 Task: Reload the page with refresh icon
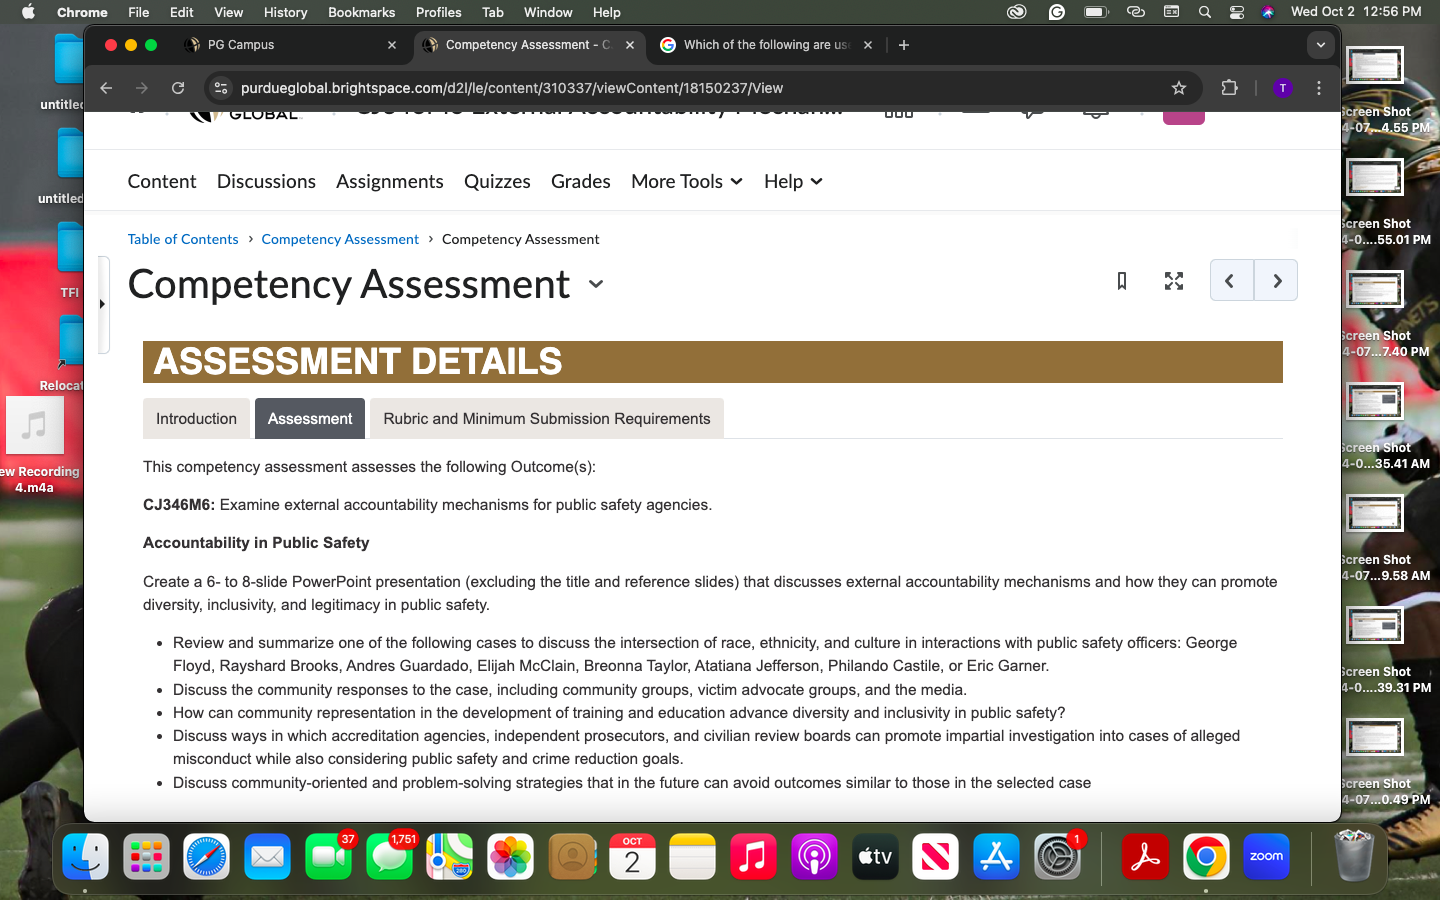click(178, 88)
